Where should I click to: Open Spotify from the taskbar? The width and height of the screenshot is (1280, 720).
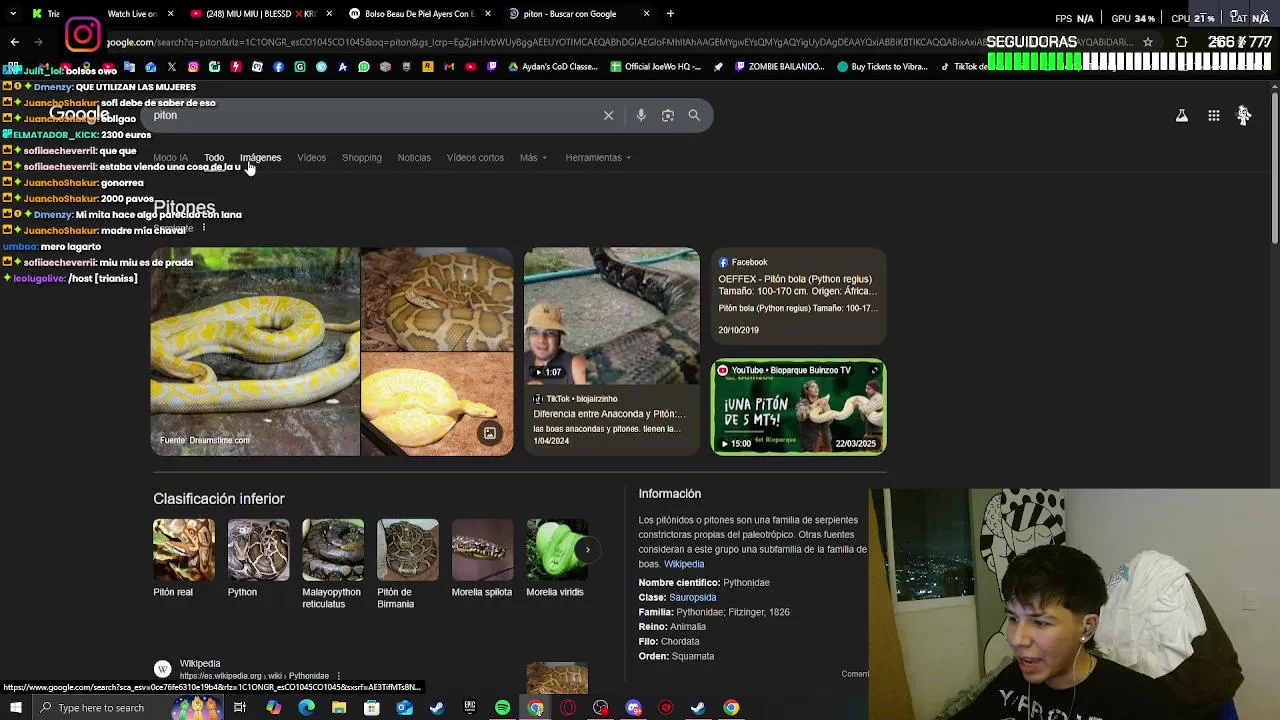point(502,708)
